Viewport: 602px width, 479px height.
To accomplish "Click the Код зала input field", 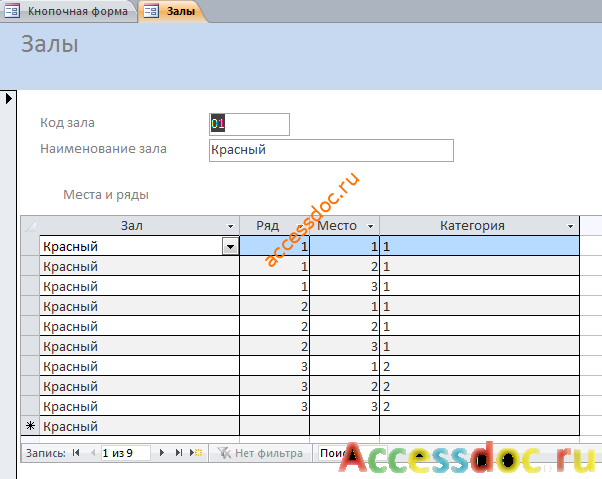I will pyautogui.click(x=249, y=124).
